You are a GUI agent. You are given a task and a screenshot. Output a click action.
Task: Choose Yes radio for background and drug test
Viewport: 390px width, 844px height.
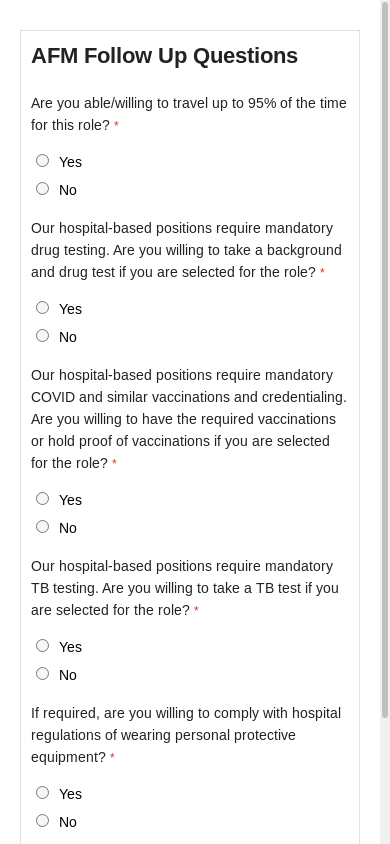(42, 307)
